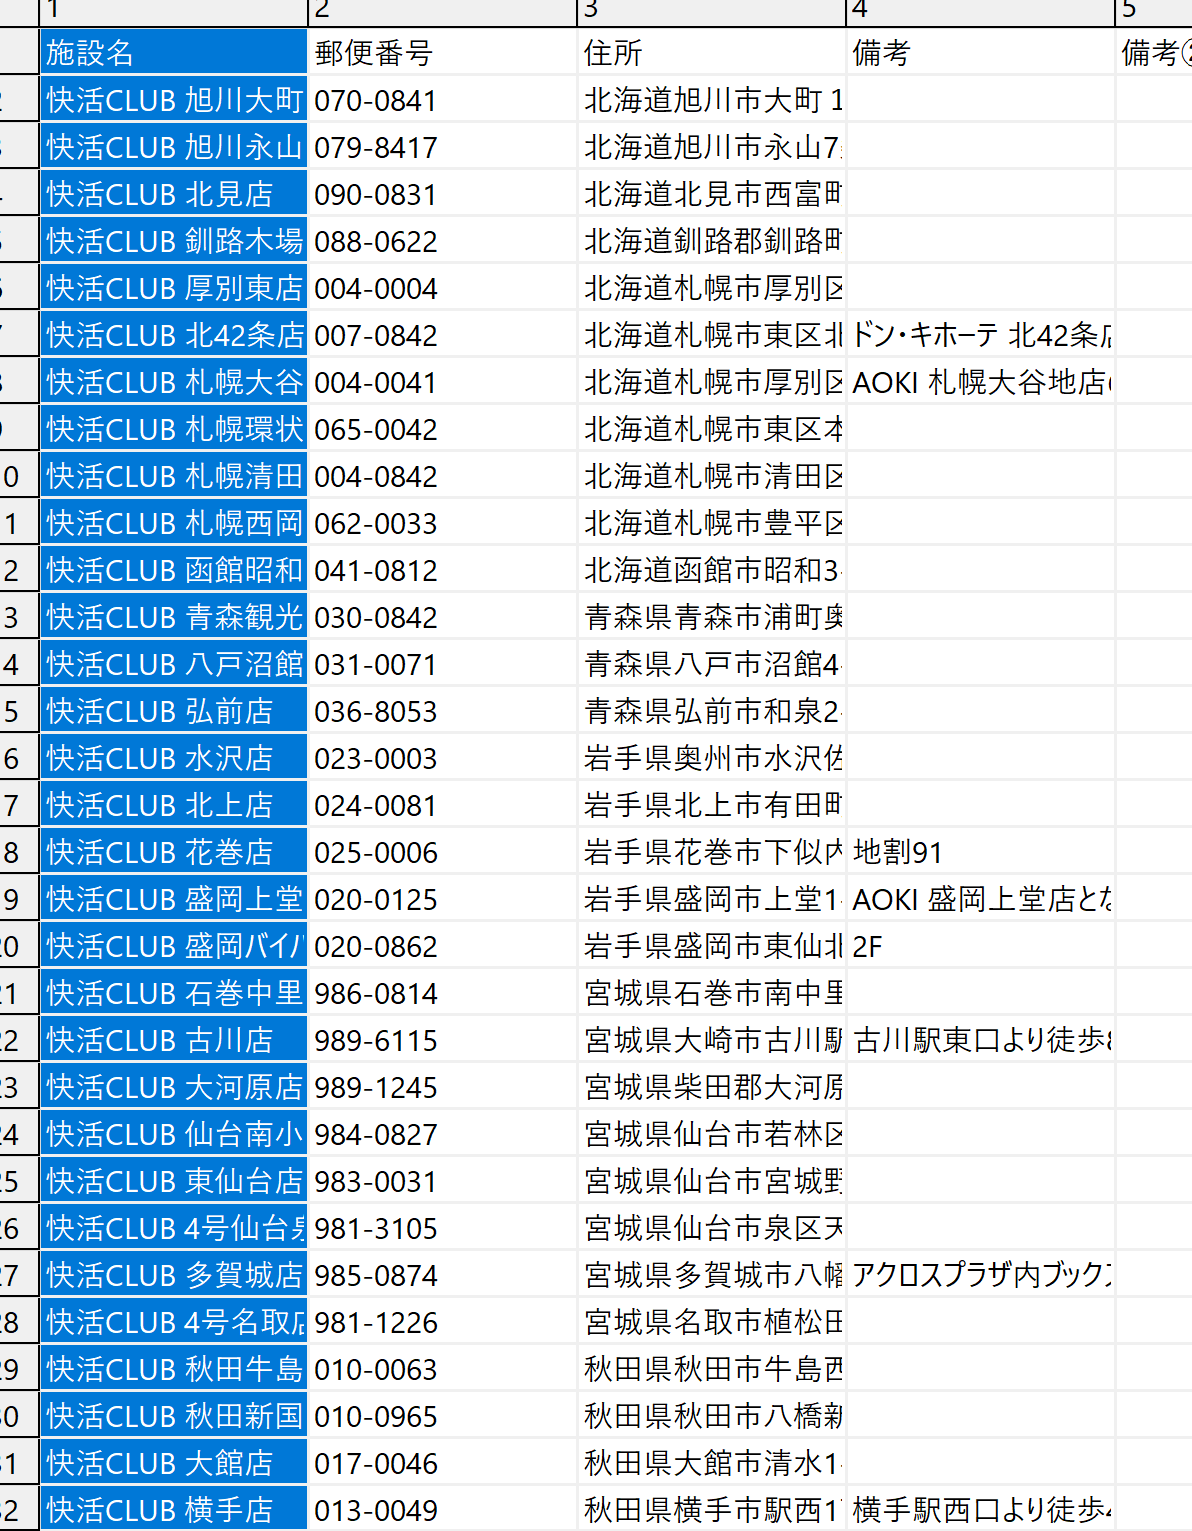Select address 岩手県北上市有田町

[711, 804]
